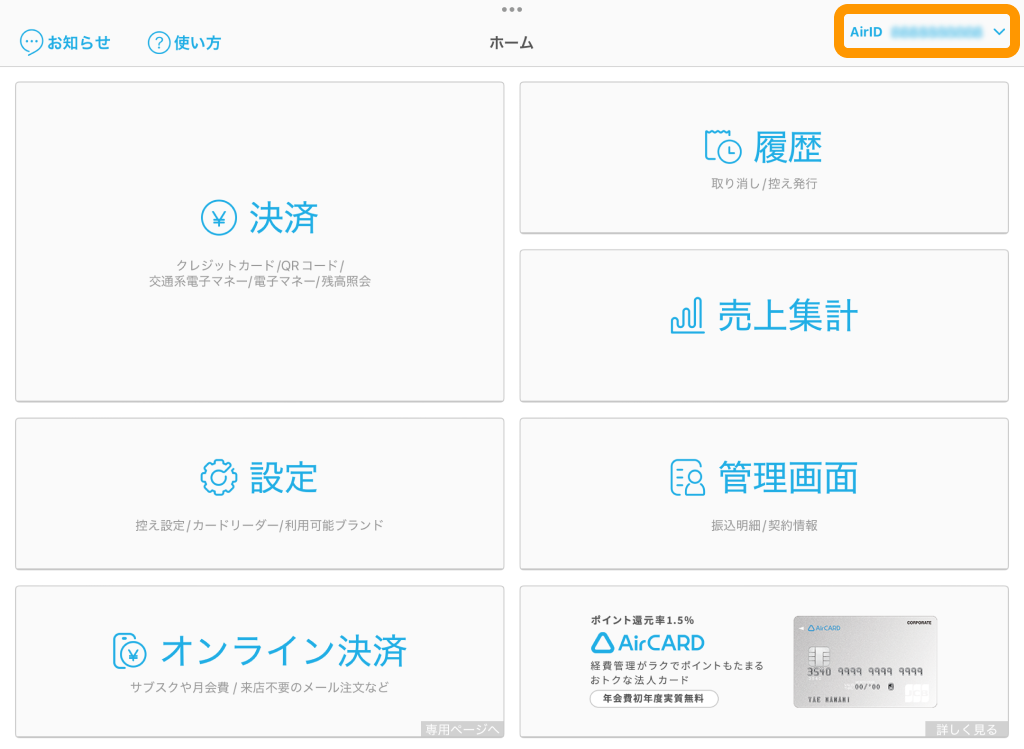Click the AirCARD triangle logo
Image resolution: width=1024 pixels, height=749 pixels.
[601, 643]
